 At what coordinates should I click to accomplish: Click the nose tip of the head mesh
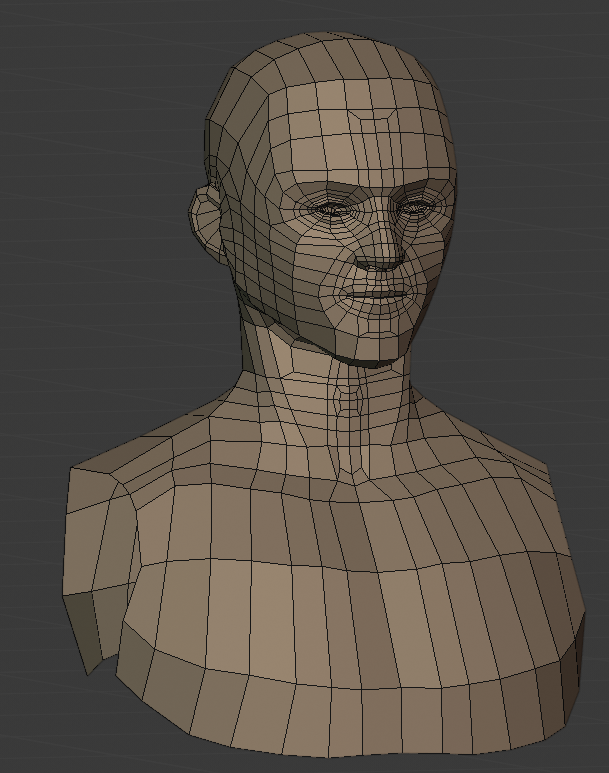point(383,258)
